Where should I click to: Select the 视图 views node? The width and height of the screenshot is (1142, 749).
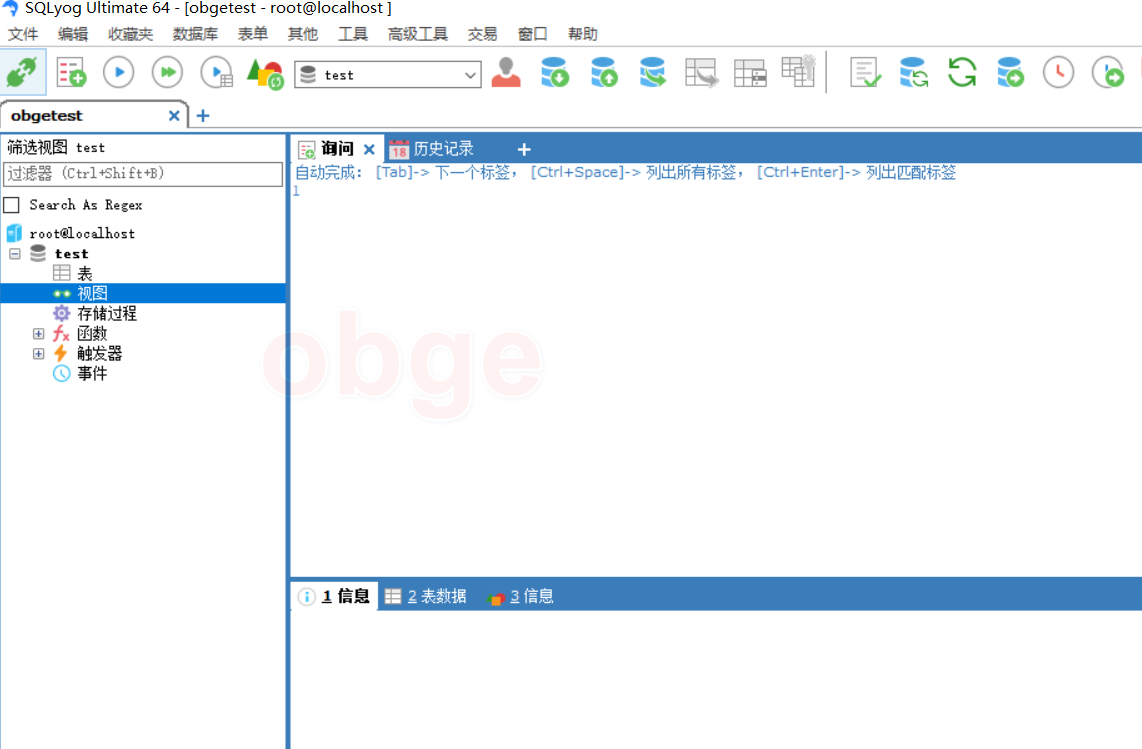(92, 294)
